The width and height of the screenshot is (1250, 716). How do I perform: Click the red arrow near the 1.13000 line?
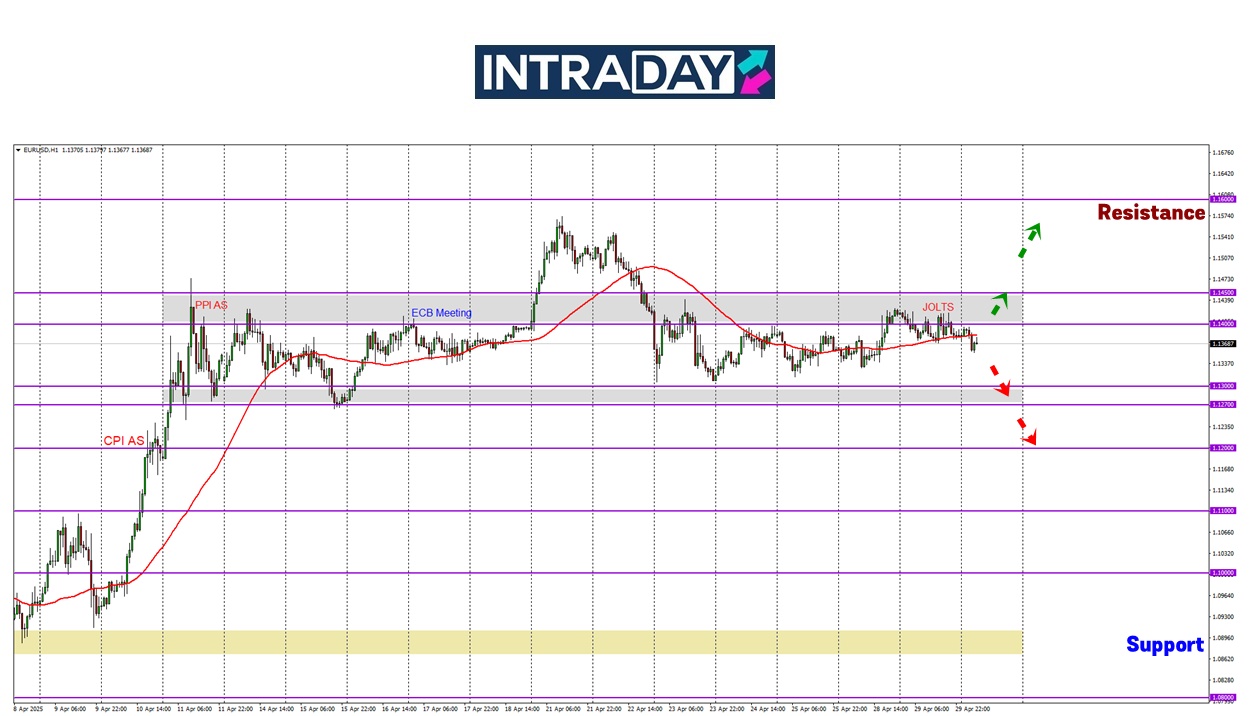tap(999, 381)
